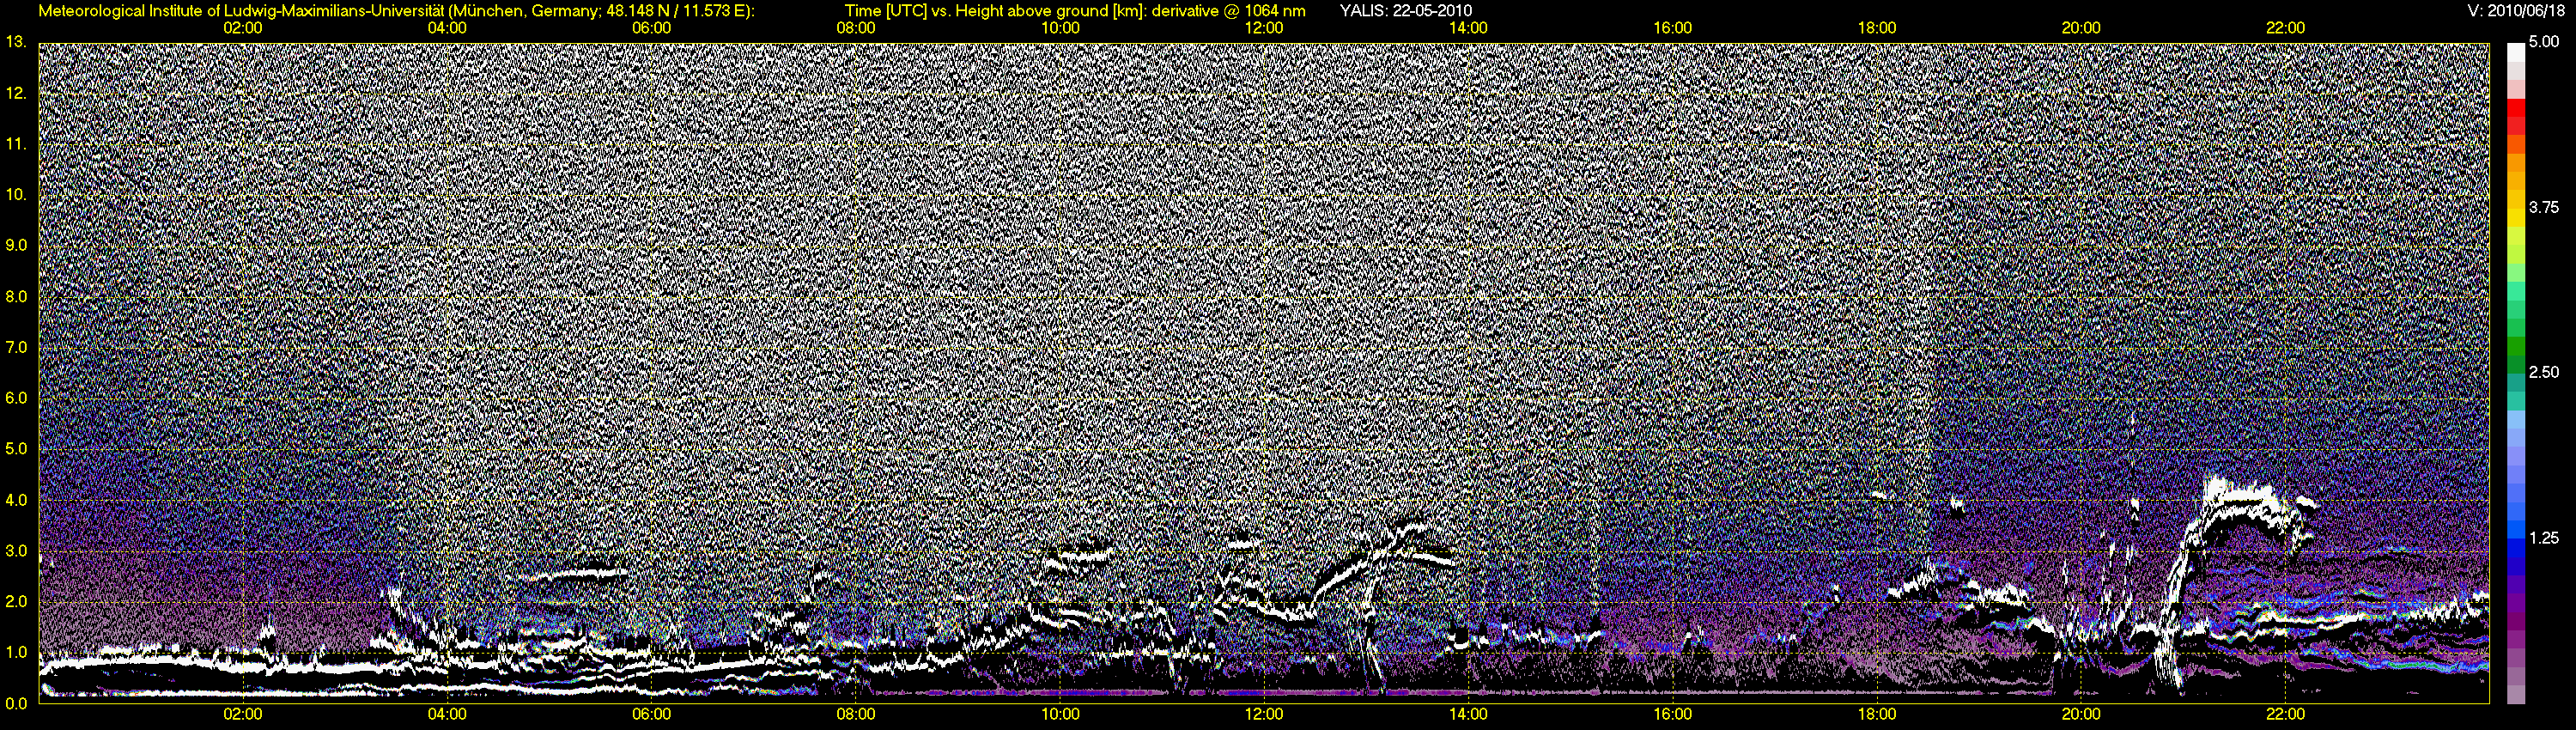
Task: Click the 'Meteorological Institute of Ludwig-Maximilians-Universität' header text
Action: pyautogui.click(x=242, y=10)
